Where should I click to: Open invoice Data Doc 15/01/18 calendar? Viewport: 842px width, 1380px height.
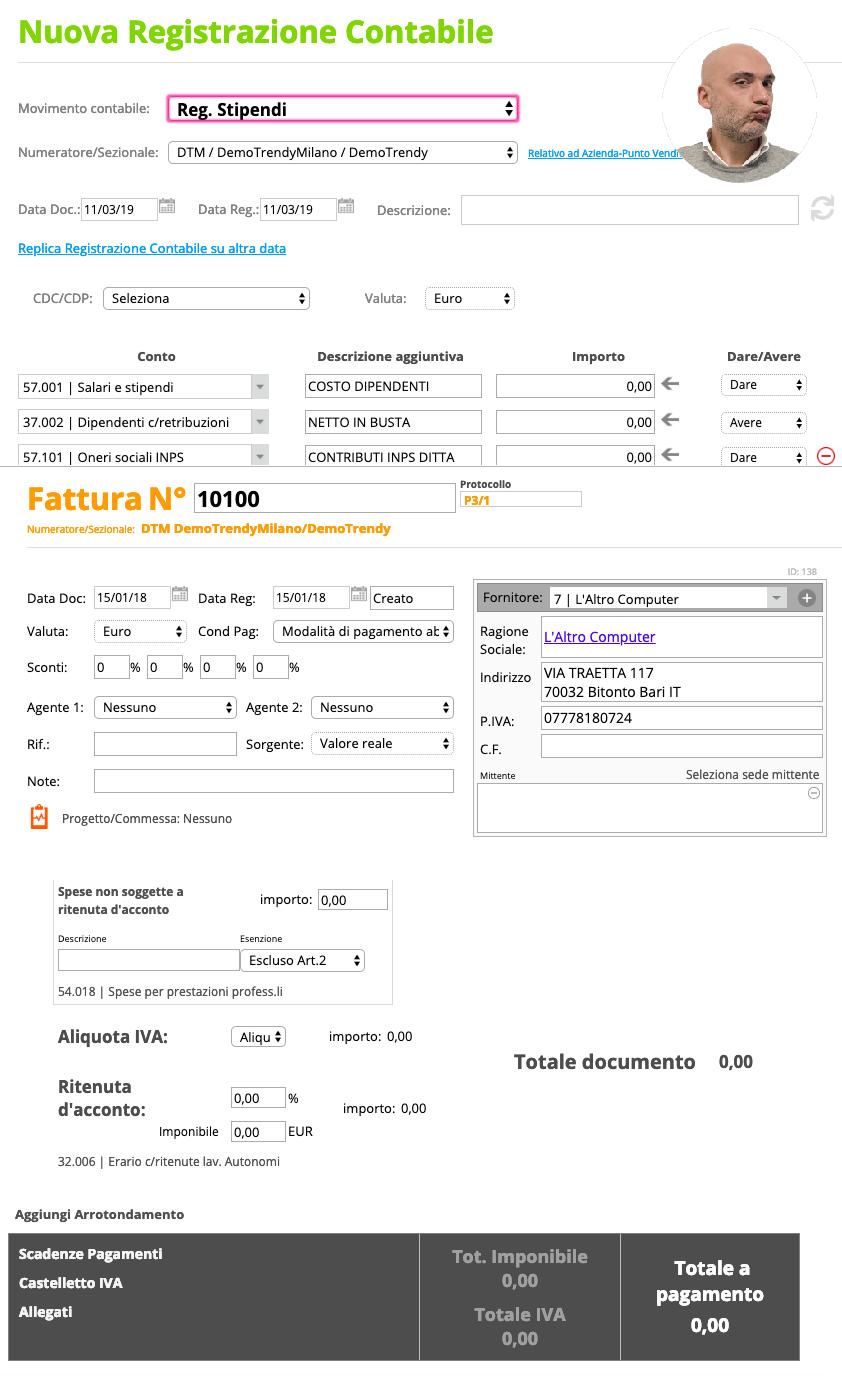(180, 595)
